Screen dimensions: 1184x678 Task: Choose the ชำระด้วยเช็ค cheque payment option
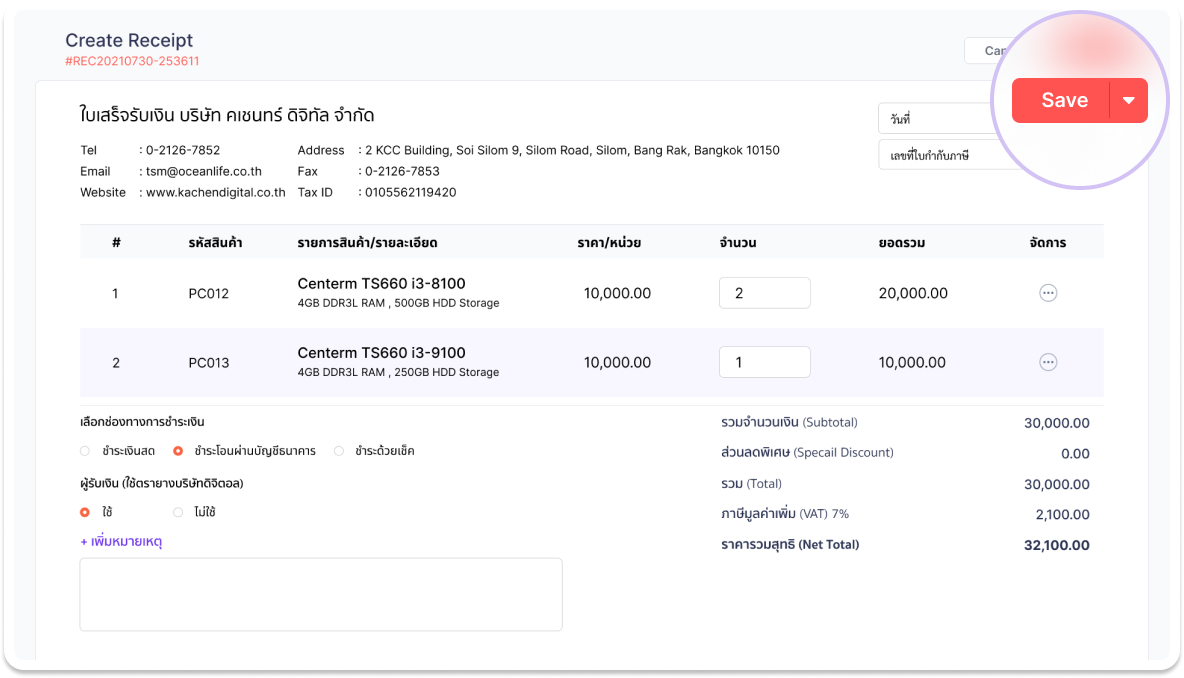click(x=339, y=451)
